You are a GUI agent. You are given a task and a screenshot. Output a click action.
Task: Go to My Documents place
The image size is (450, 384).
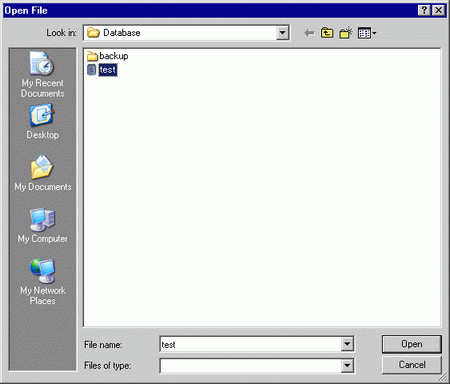pyautogui.click(x=43, y=173)
